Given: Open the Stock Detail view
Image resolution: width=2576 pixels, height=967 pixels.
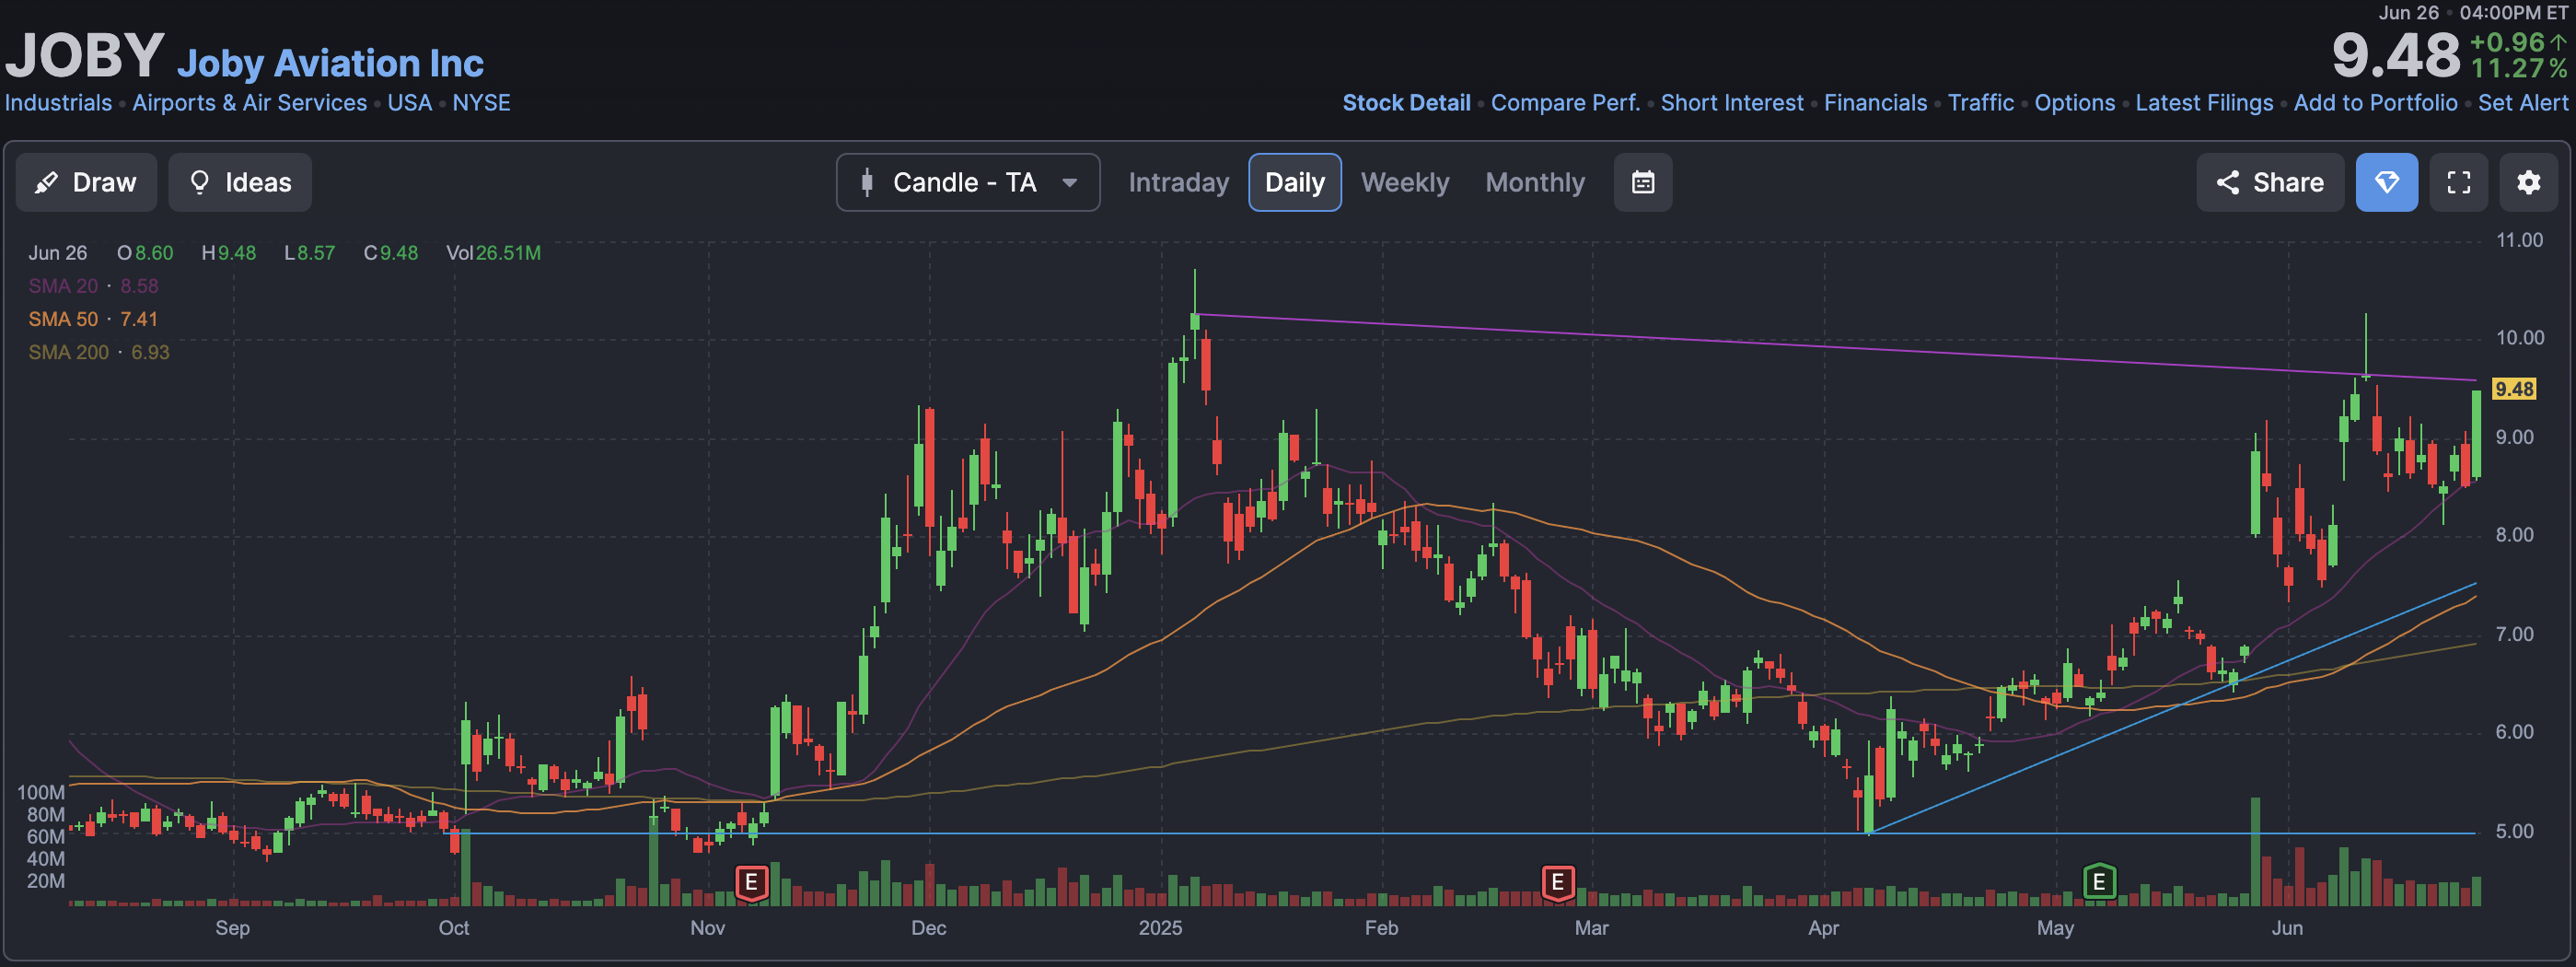Looking at the screenshot, I should click(x=1406, y=102).
